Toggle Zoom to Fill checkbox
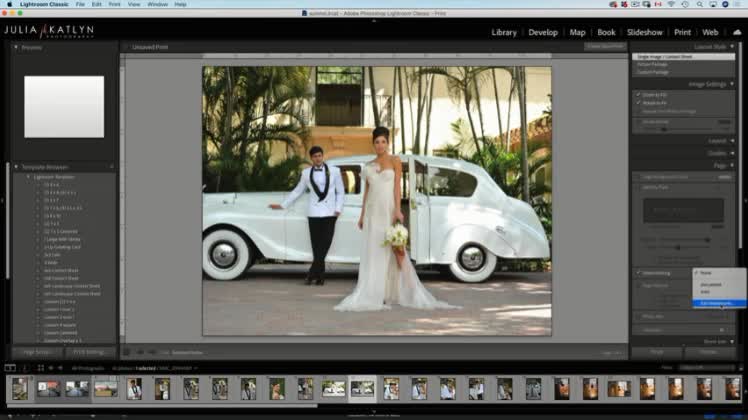The height and width of the screenshot is (420, 748). tap(638, 95)
